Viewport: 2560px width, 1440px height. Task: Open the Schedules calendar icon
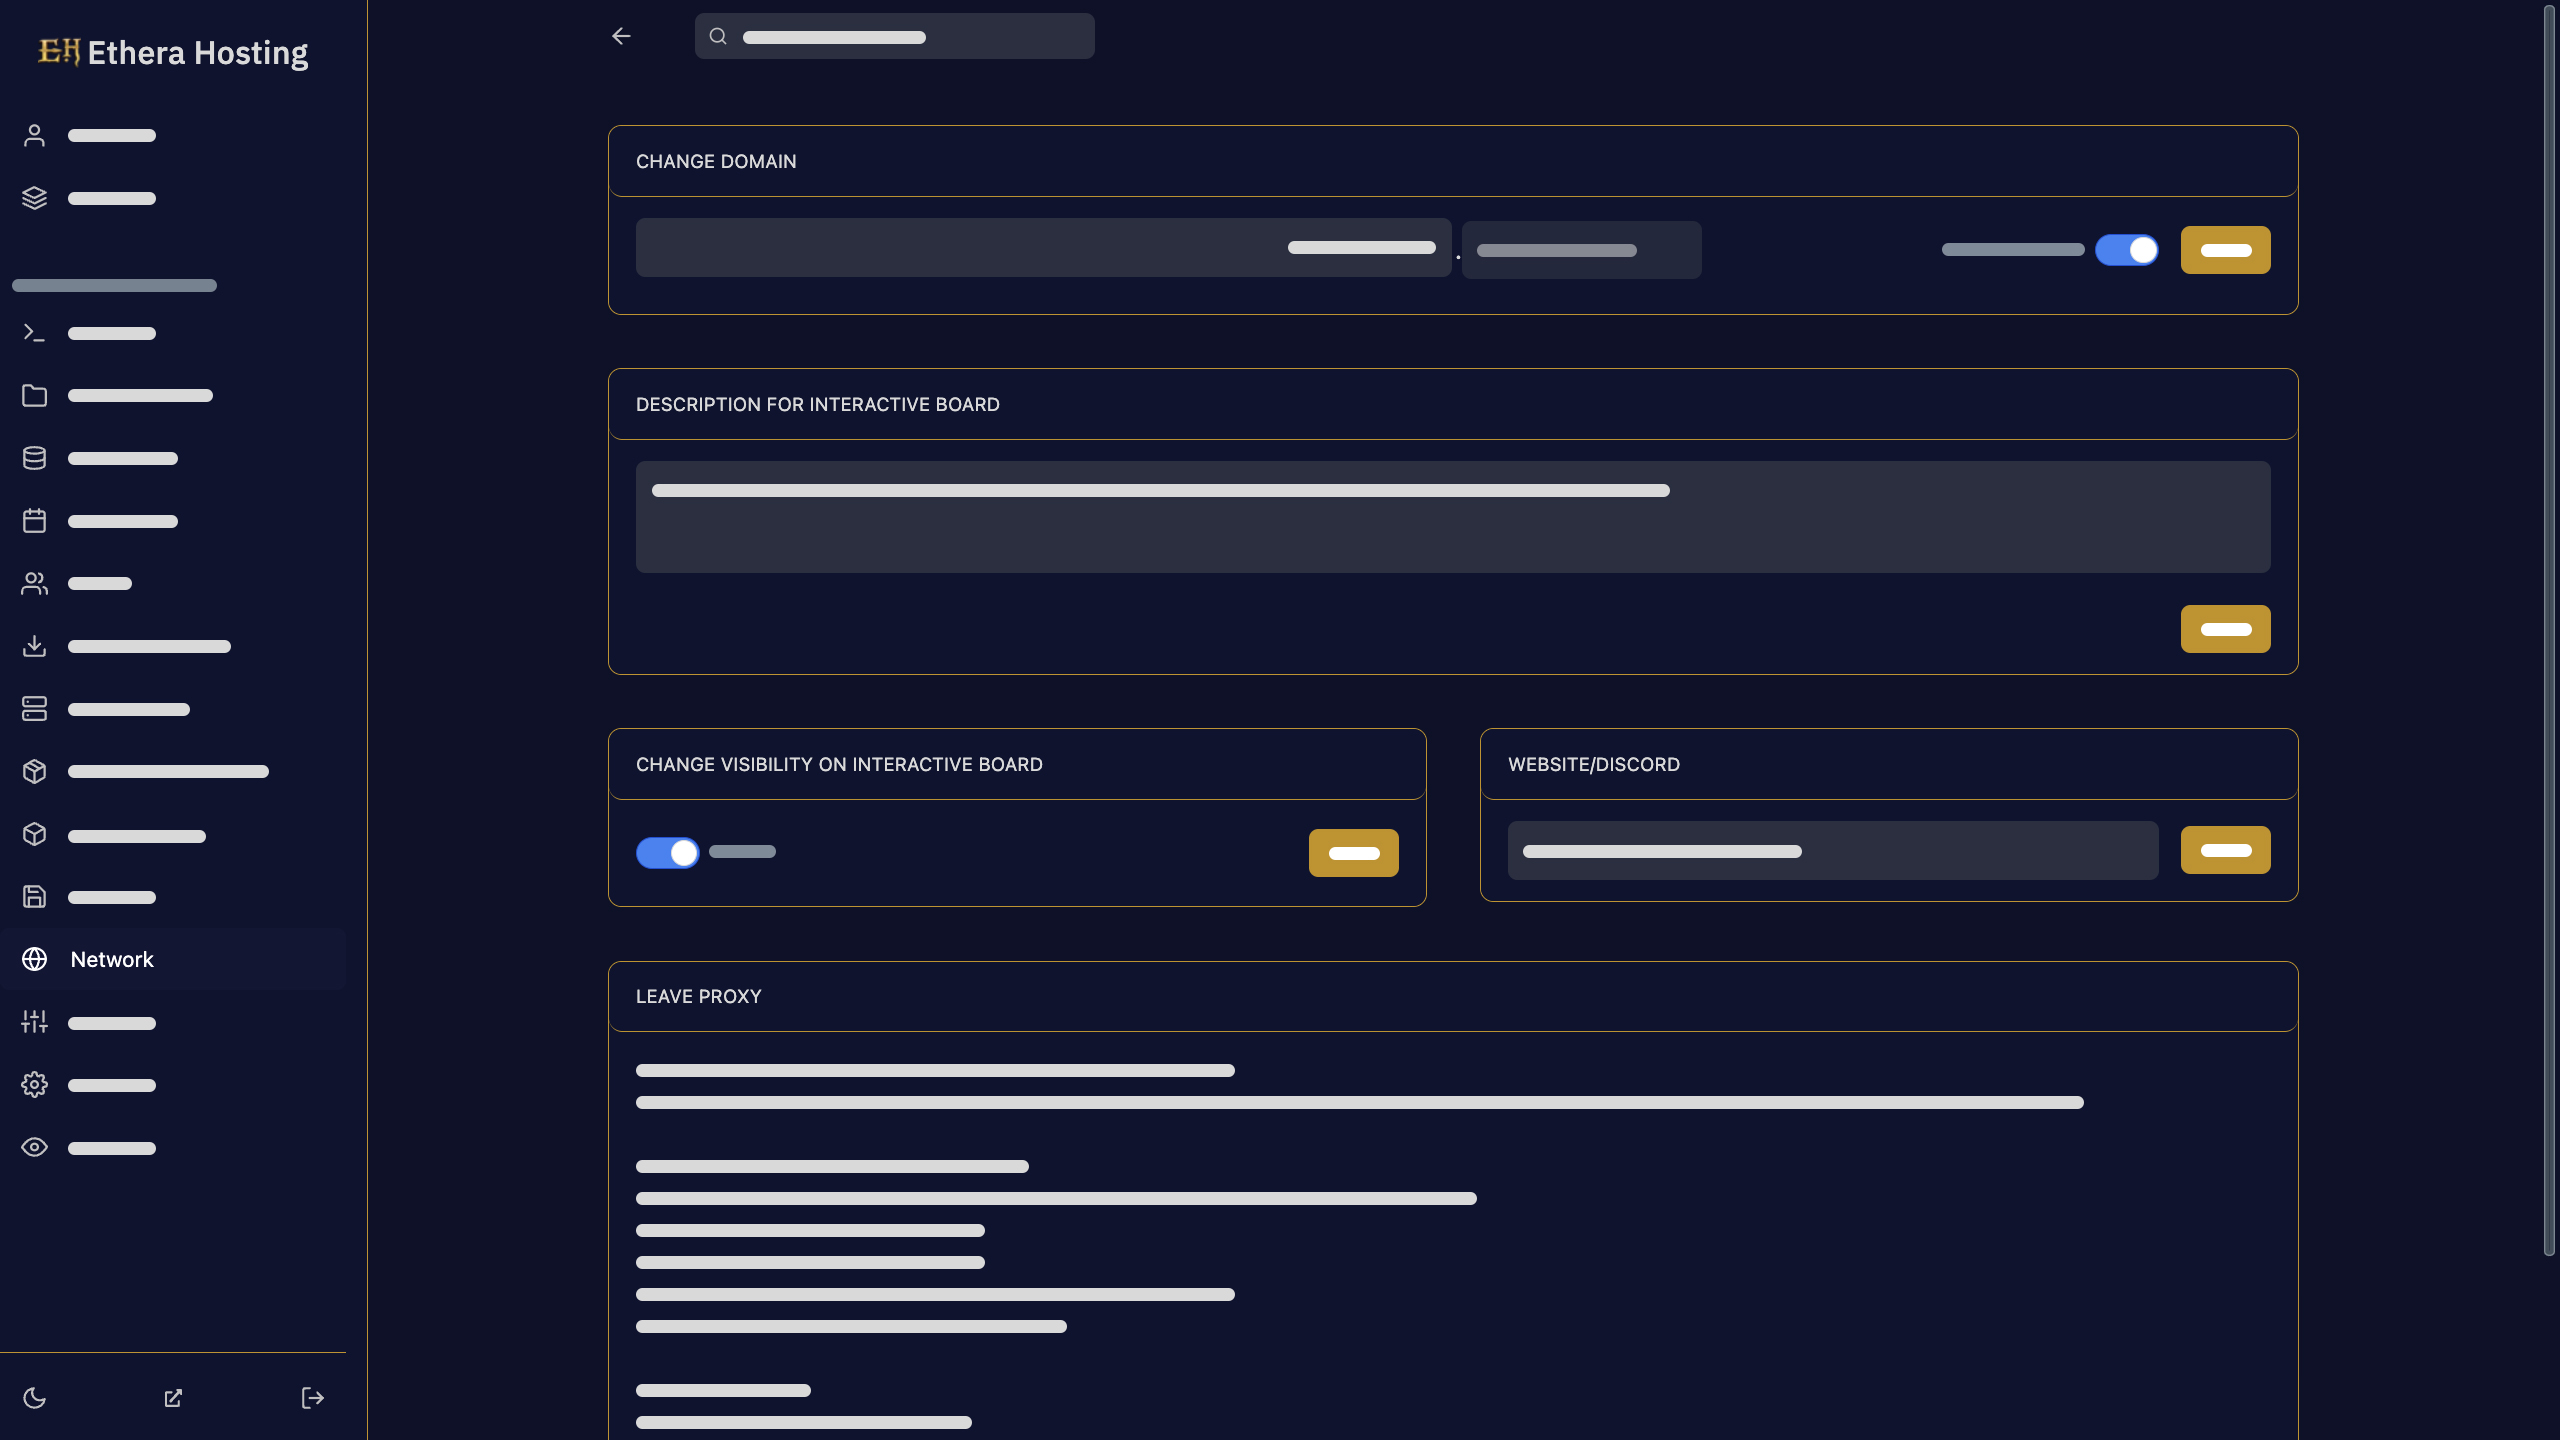(34, 520)
